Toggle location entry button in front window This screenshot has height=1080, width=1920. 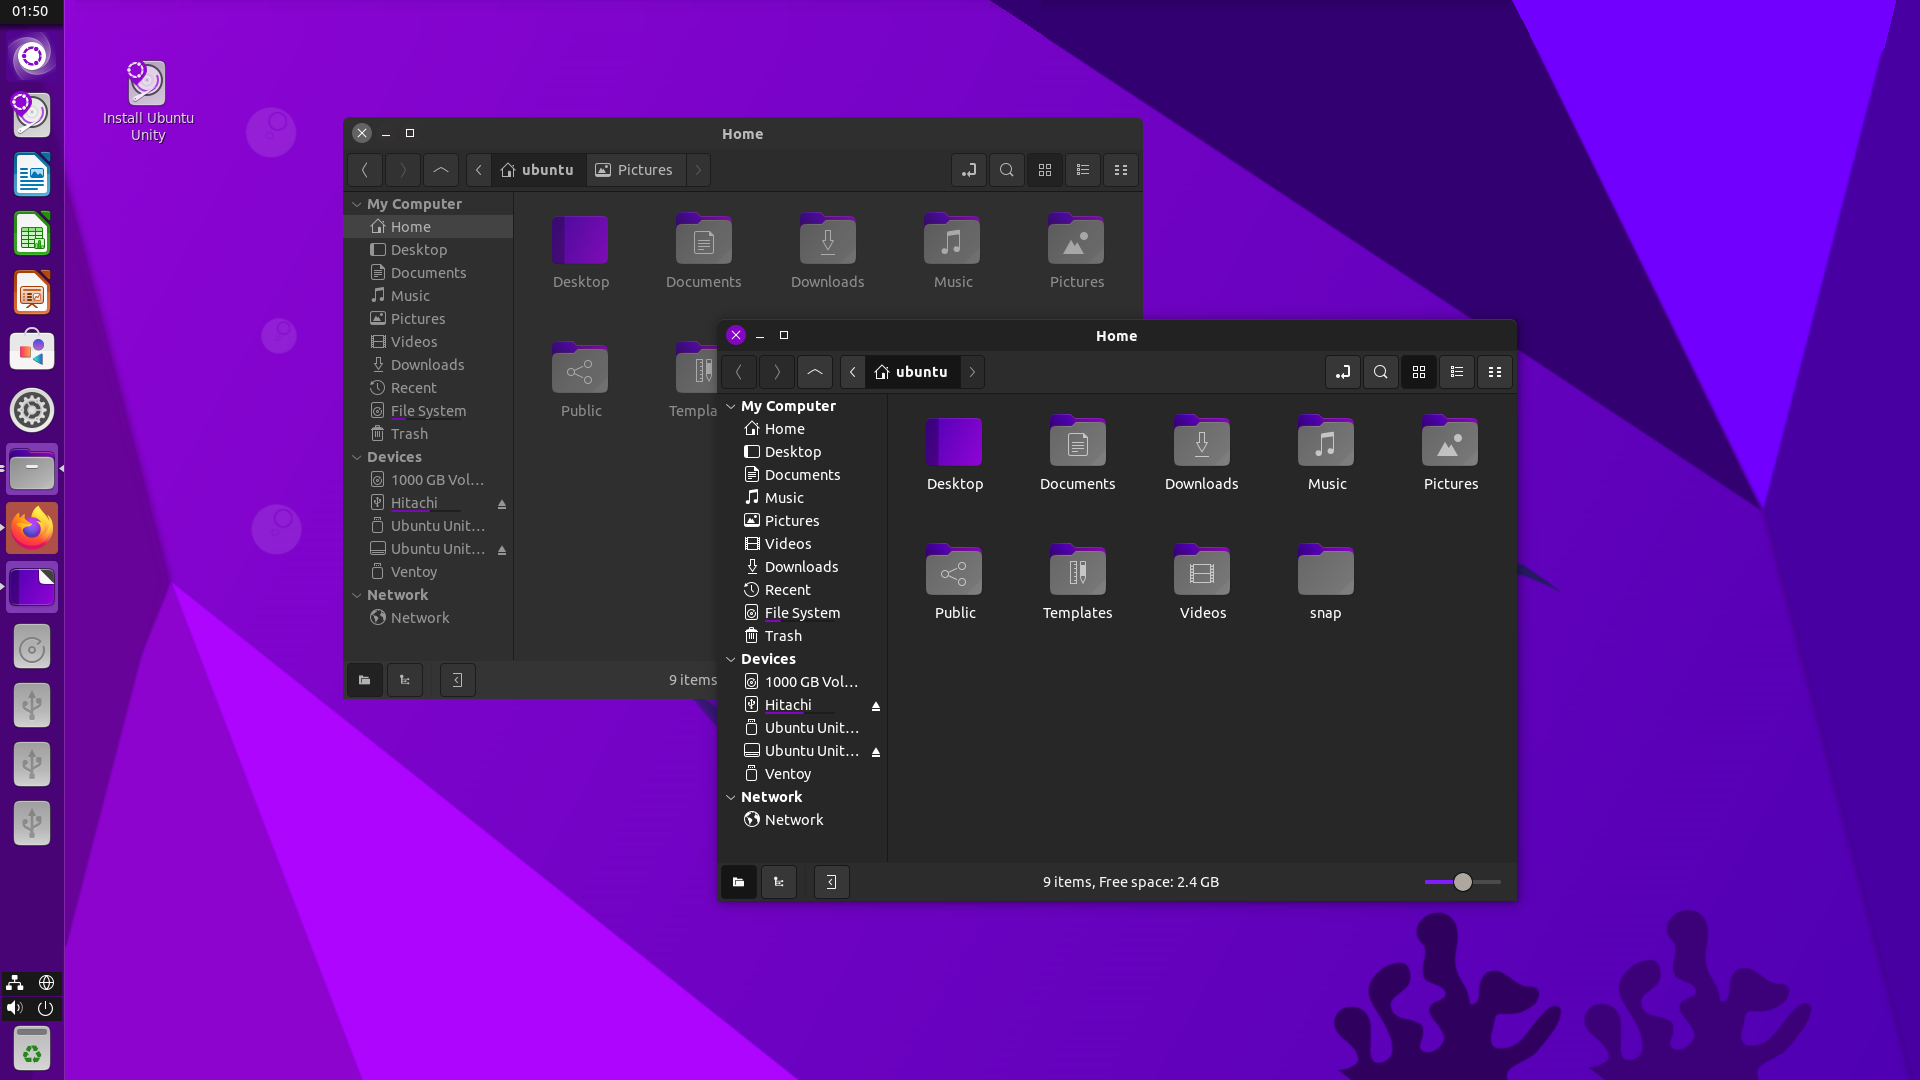(1342, 372)
